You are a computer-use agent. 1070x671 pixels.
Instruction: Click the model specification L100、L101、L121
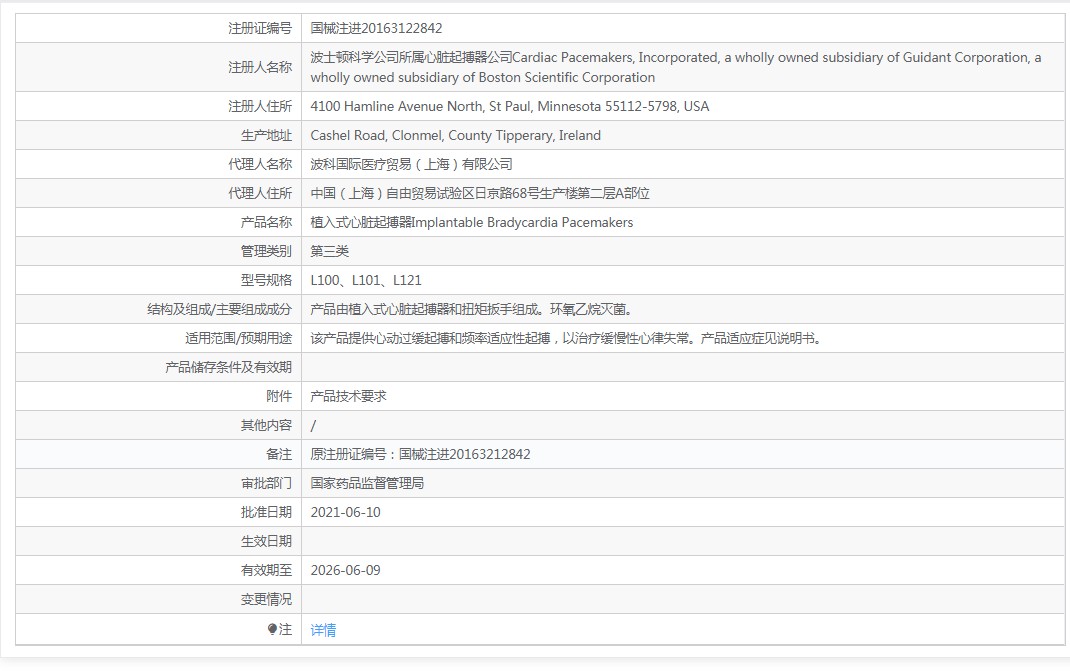(366, 281)
